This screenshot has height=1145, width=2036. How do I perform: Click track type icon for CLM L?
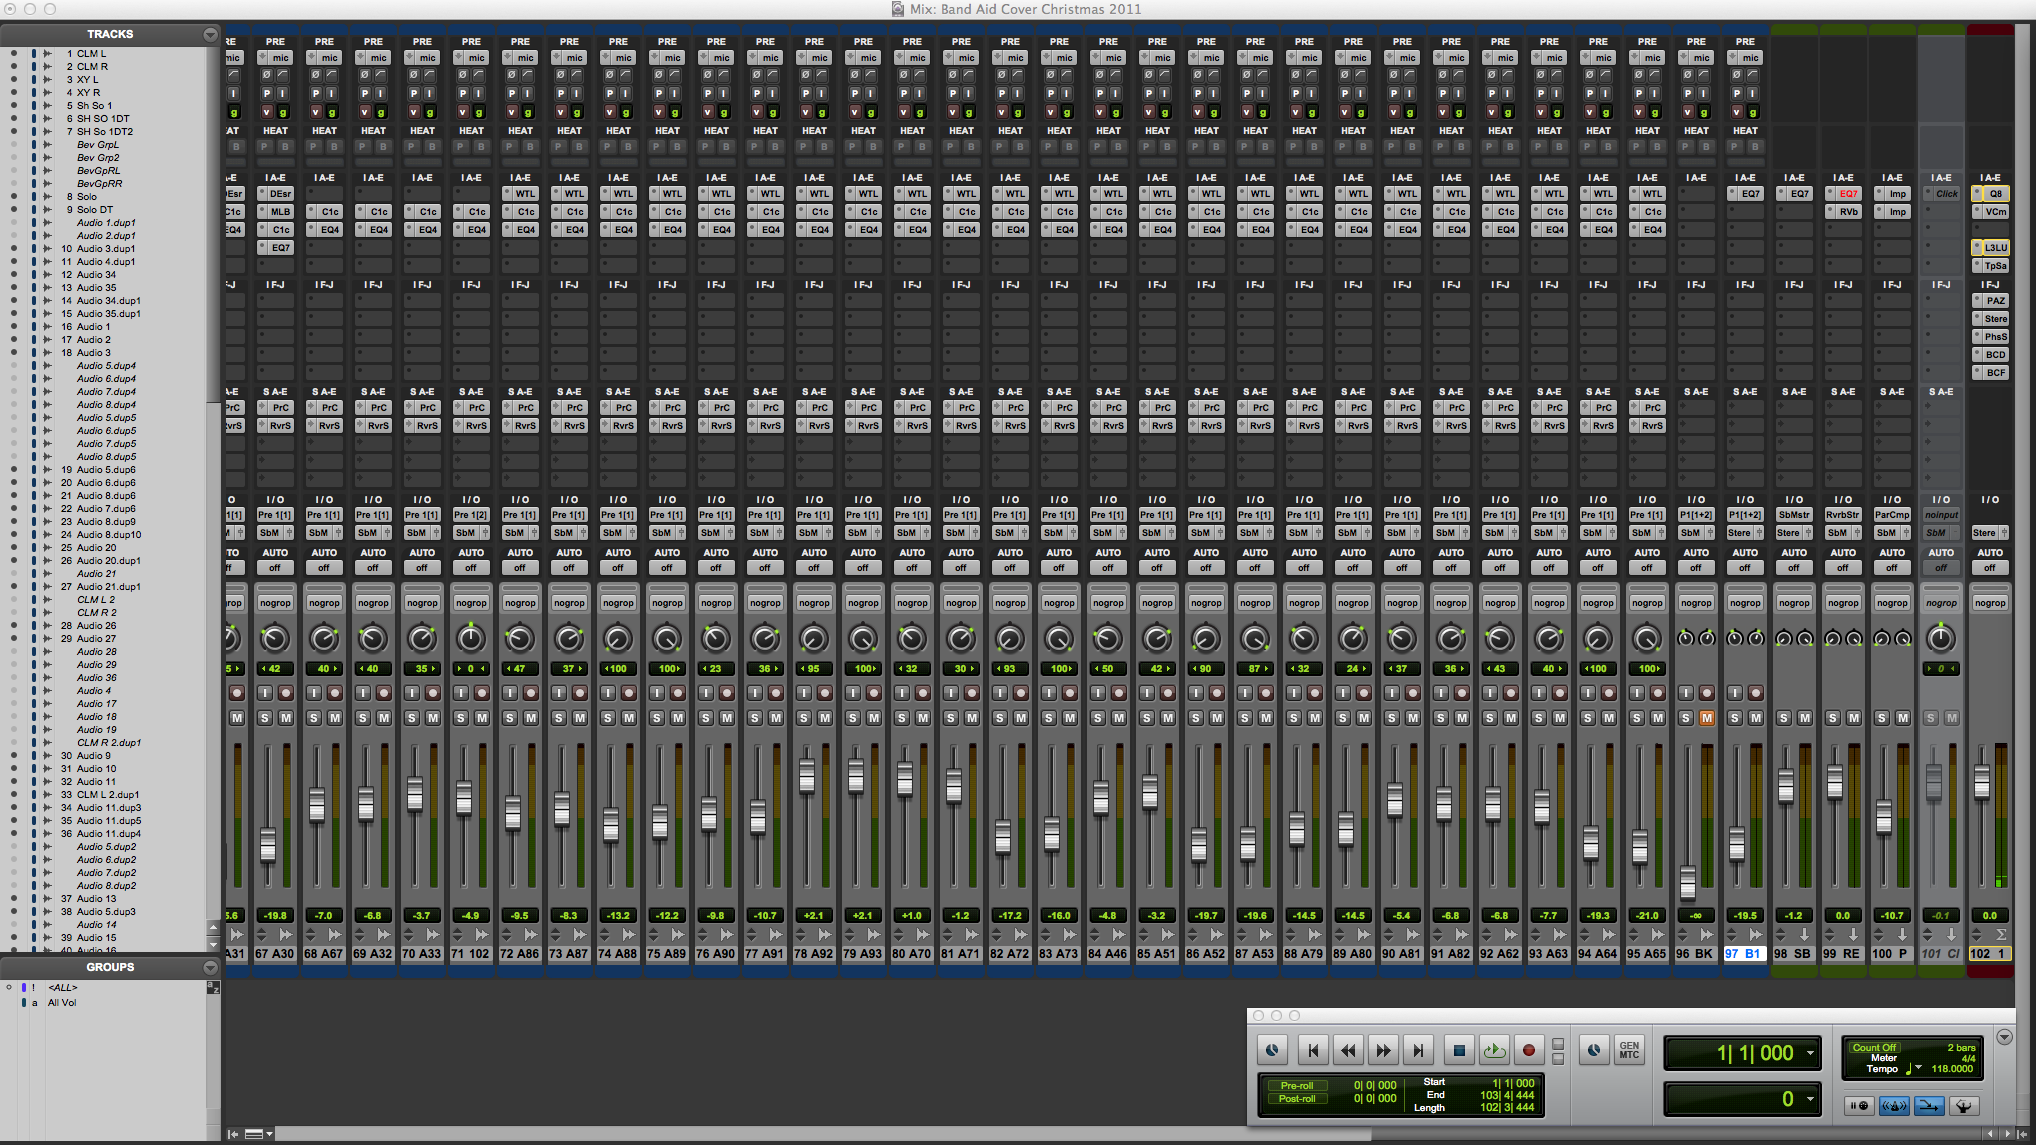pyautogui.click(x=47, y=54)
